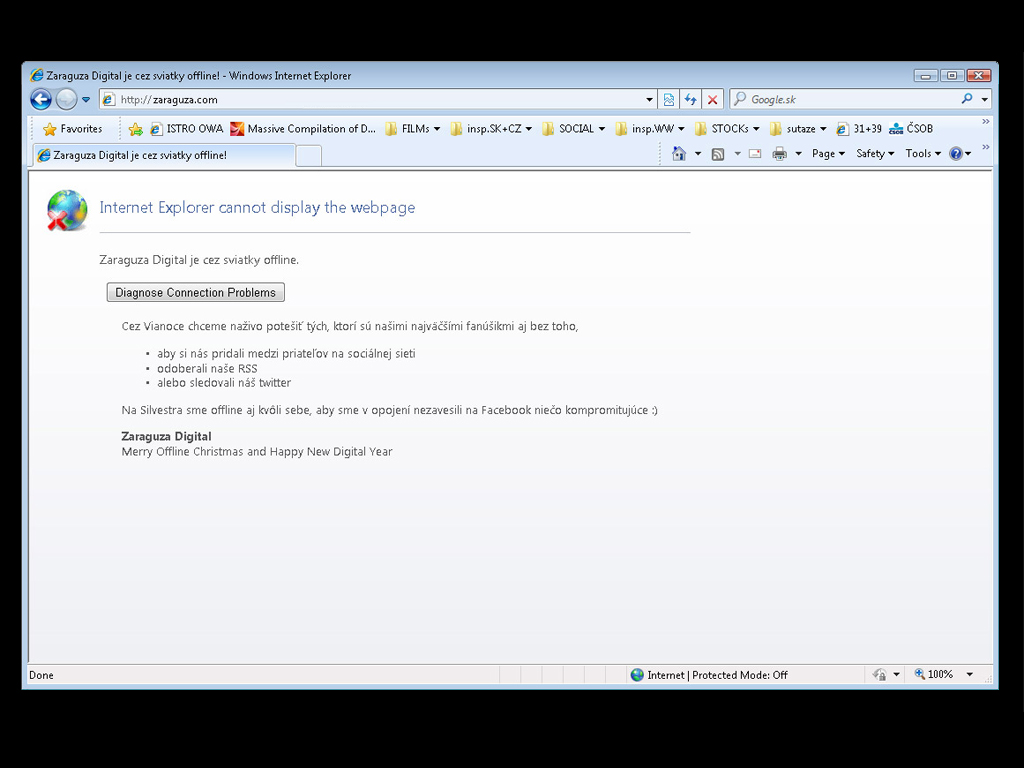Show more command bar chevron
1024x768 pixels.
point(985,147)
